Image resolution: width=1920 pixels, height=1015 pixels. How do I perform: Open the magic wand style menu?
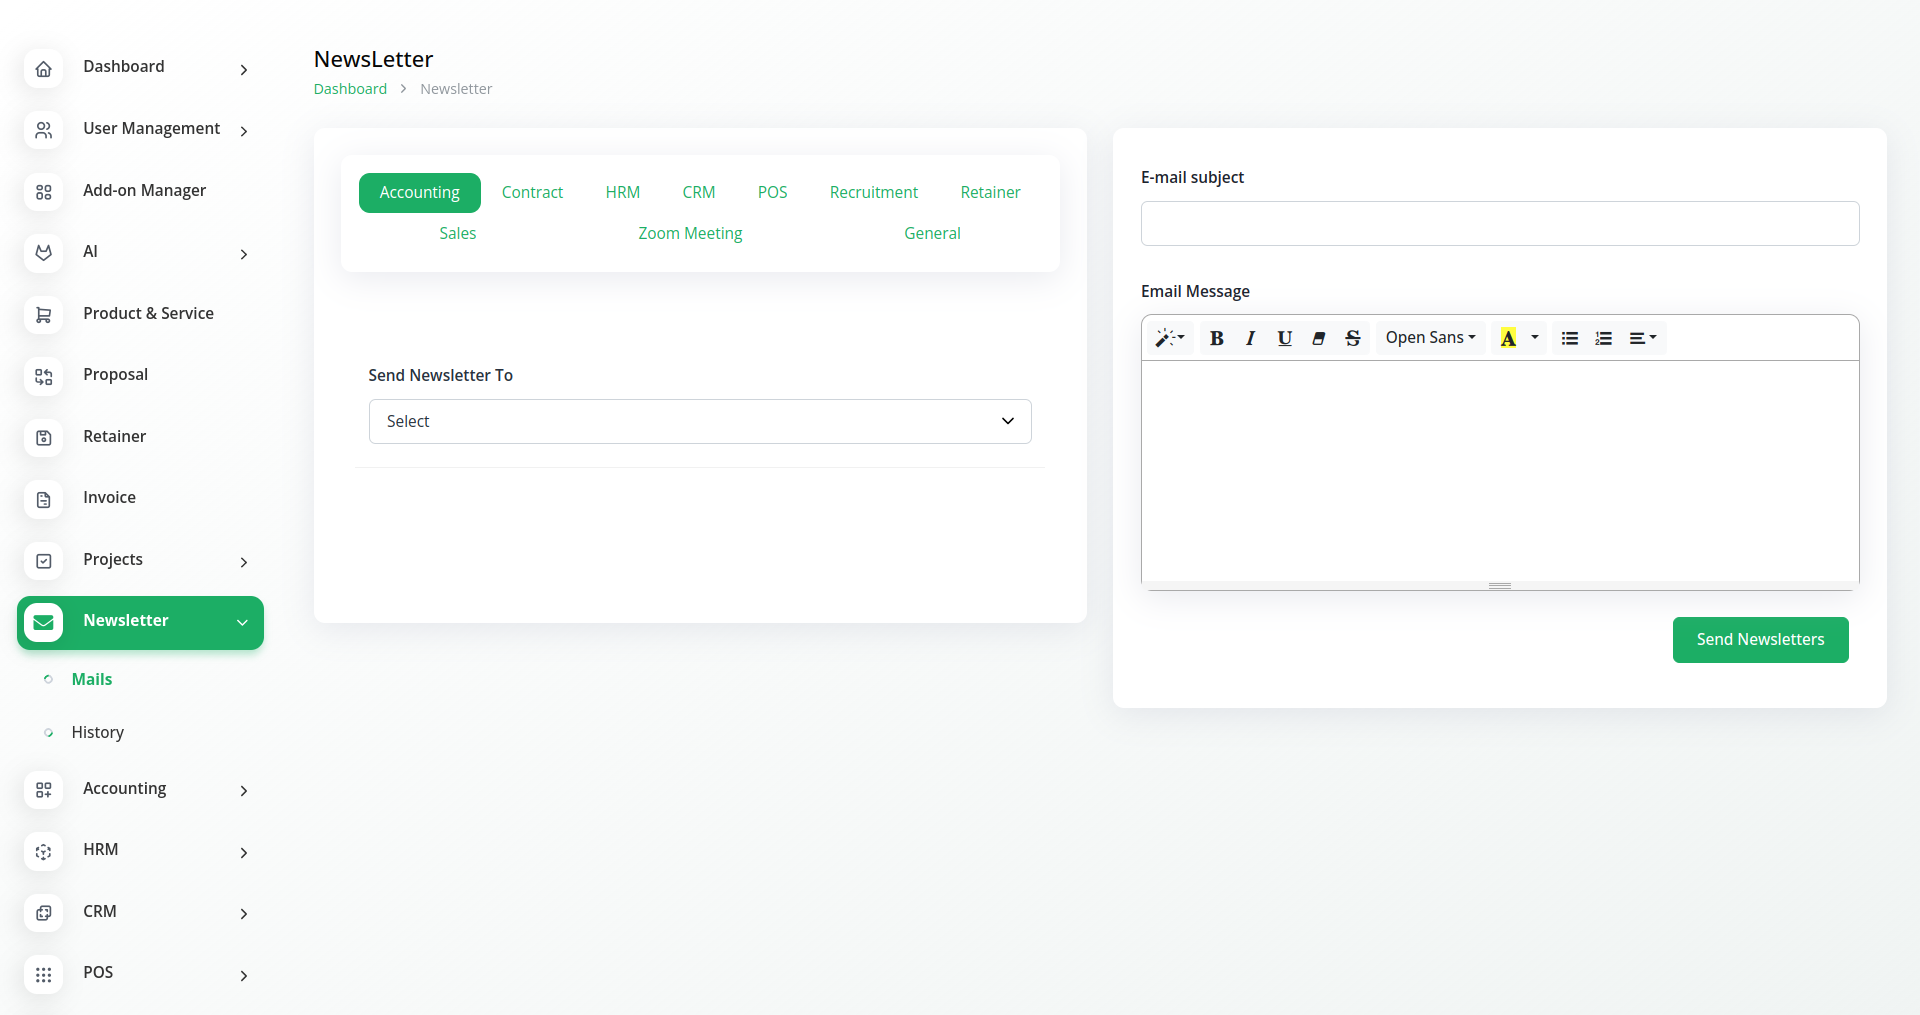(1169, 338)
